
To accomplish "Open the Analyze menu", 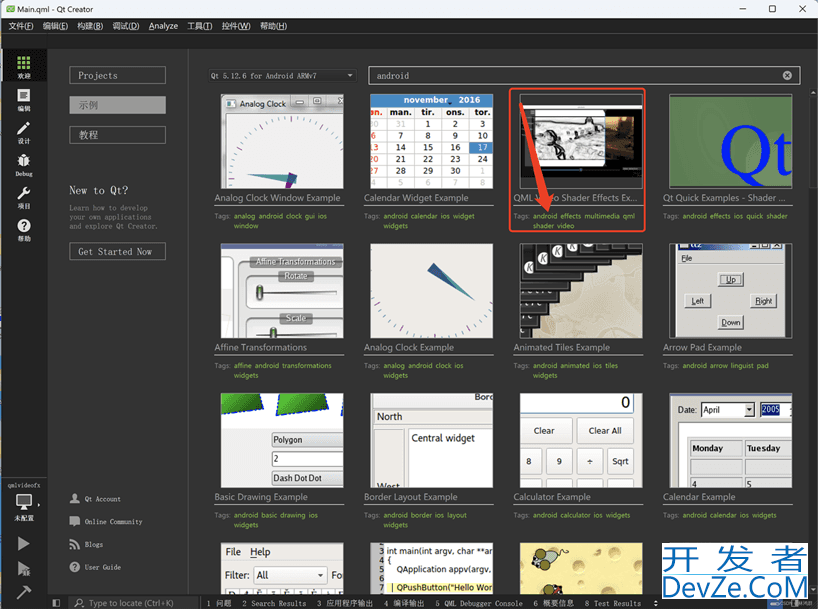I will 163,26.
